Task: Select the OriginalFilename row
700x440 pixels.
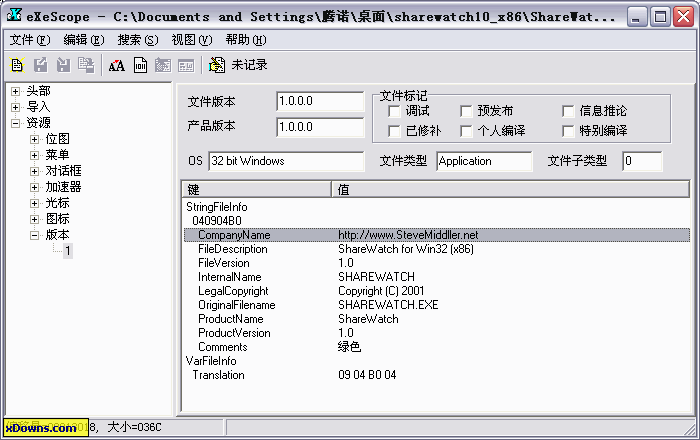Action: 437,305
